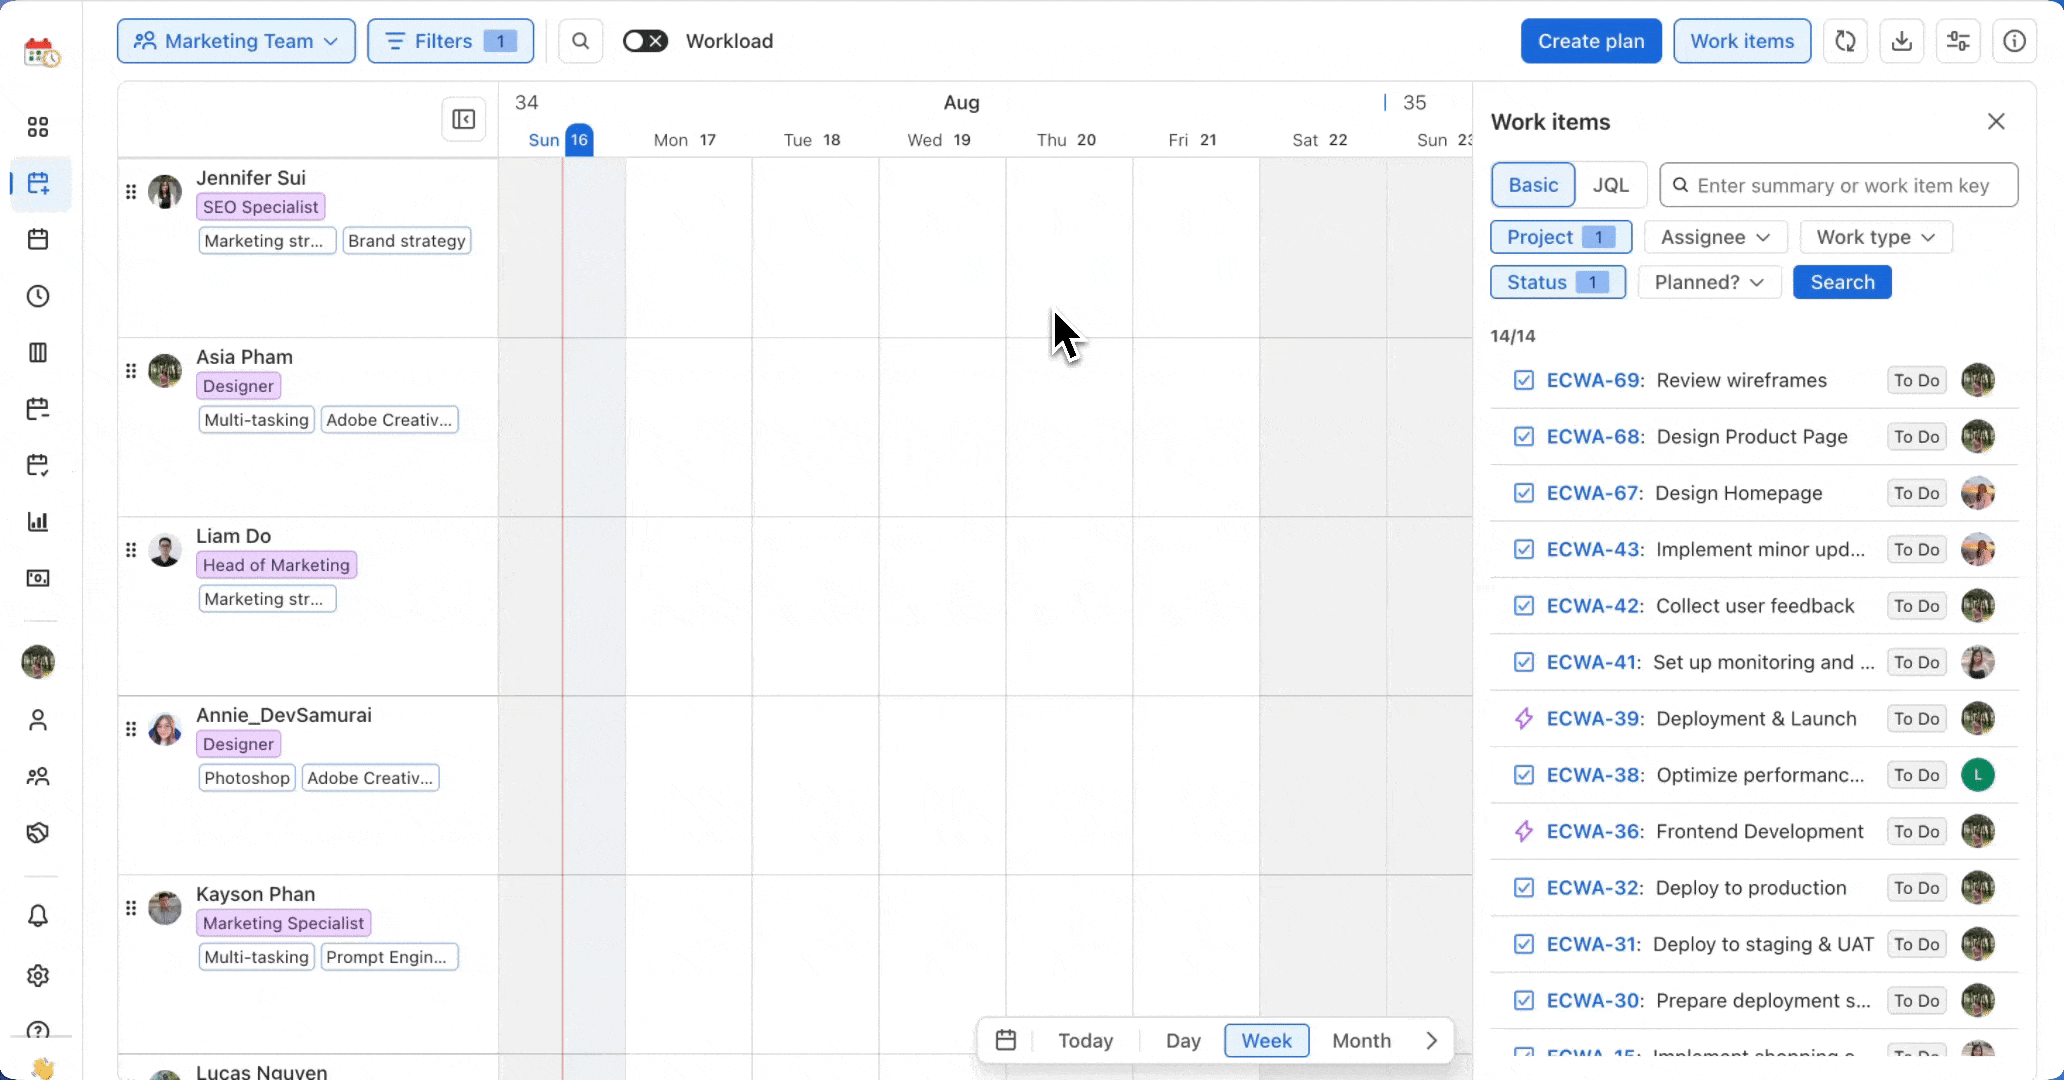Open the notifications bell
2064x1080 pixels.
click(x=38, y=916)
